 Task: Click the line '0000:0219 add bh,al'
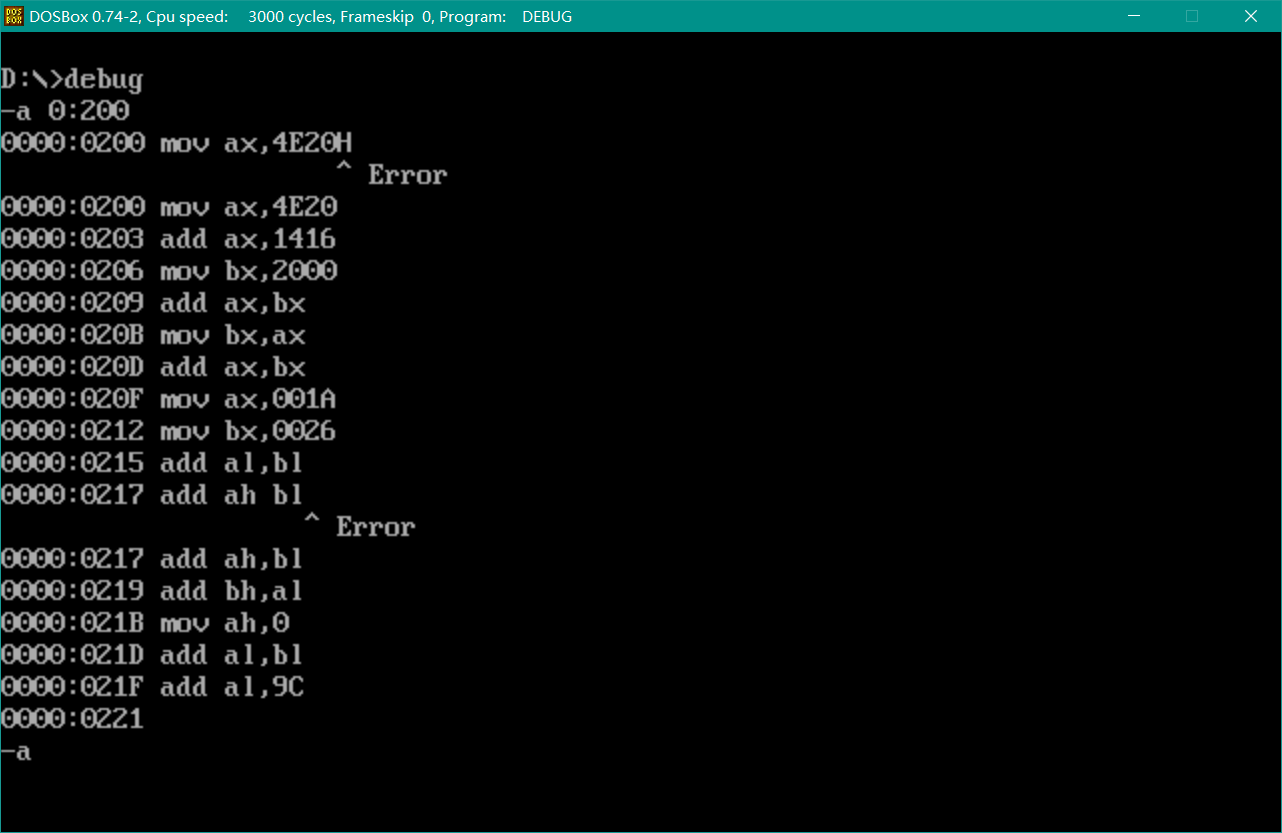point(152,591)
